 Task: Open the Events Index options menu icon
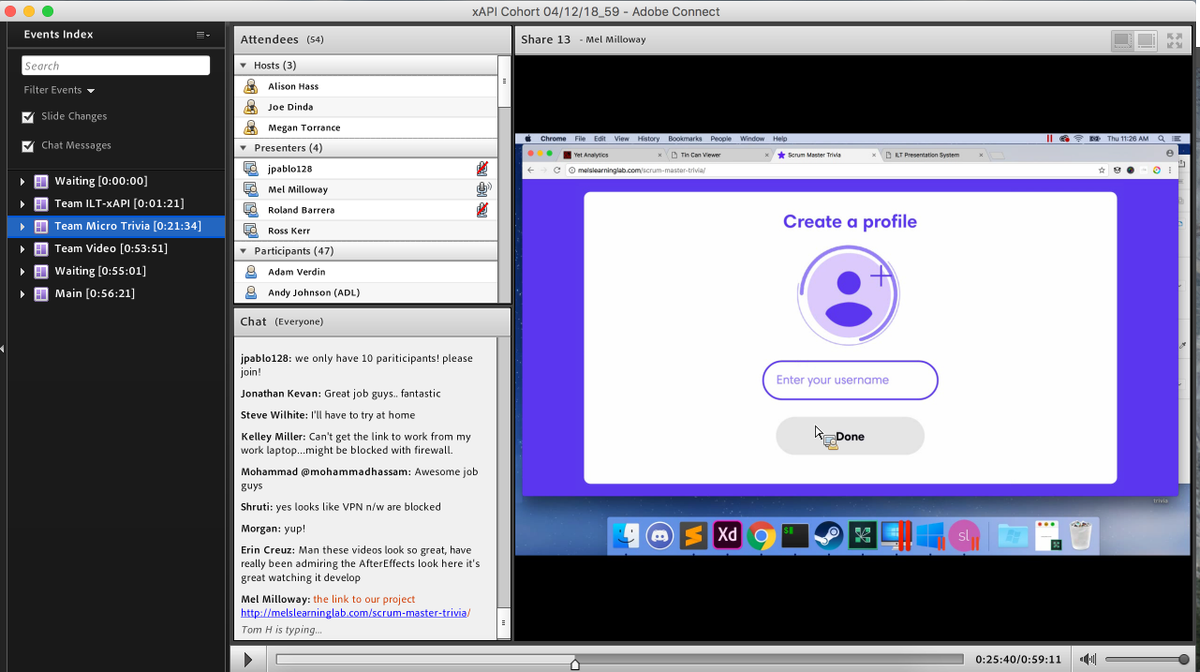(203, 35)
